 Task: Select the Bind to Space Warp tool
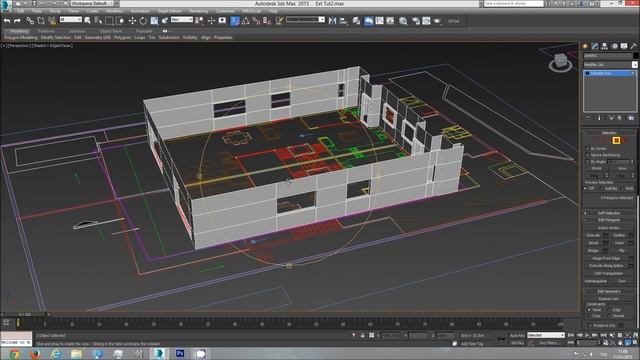52,20
